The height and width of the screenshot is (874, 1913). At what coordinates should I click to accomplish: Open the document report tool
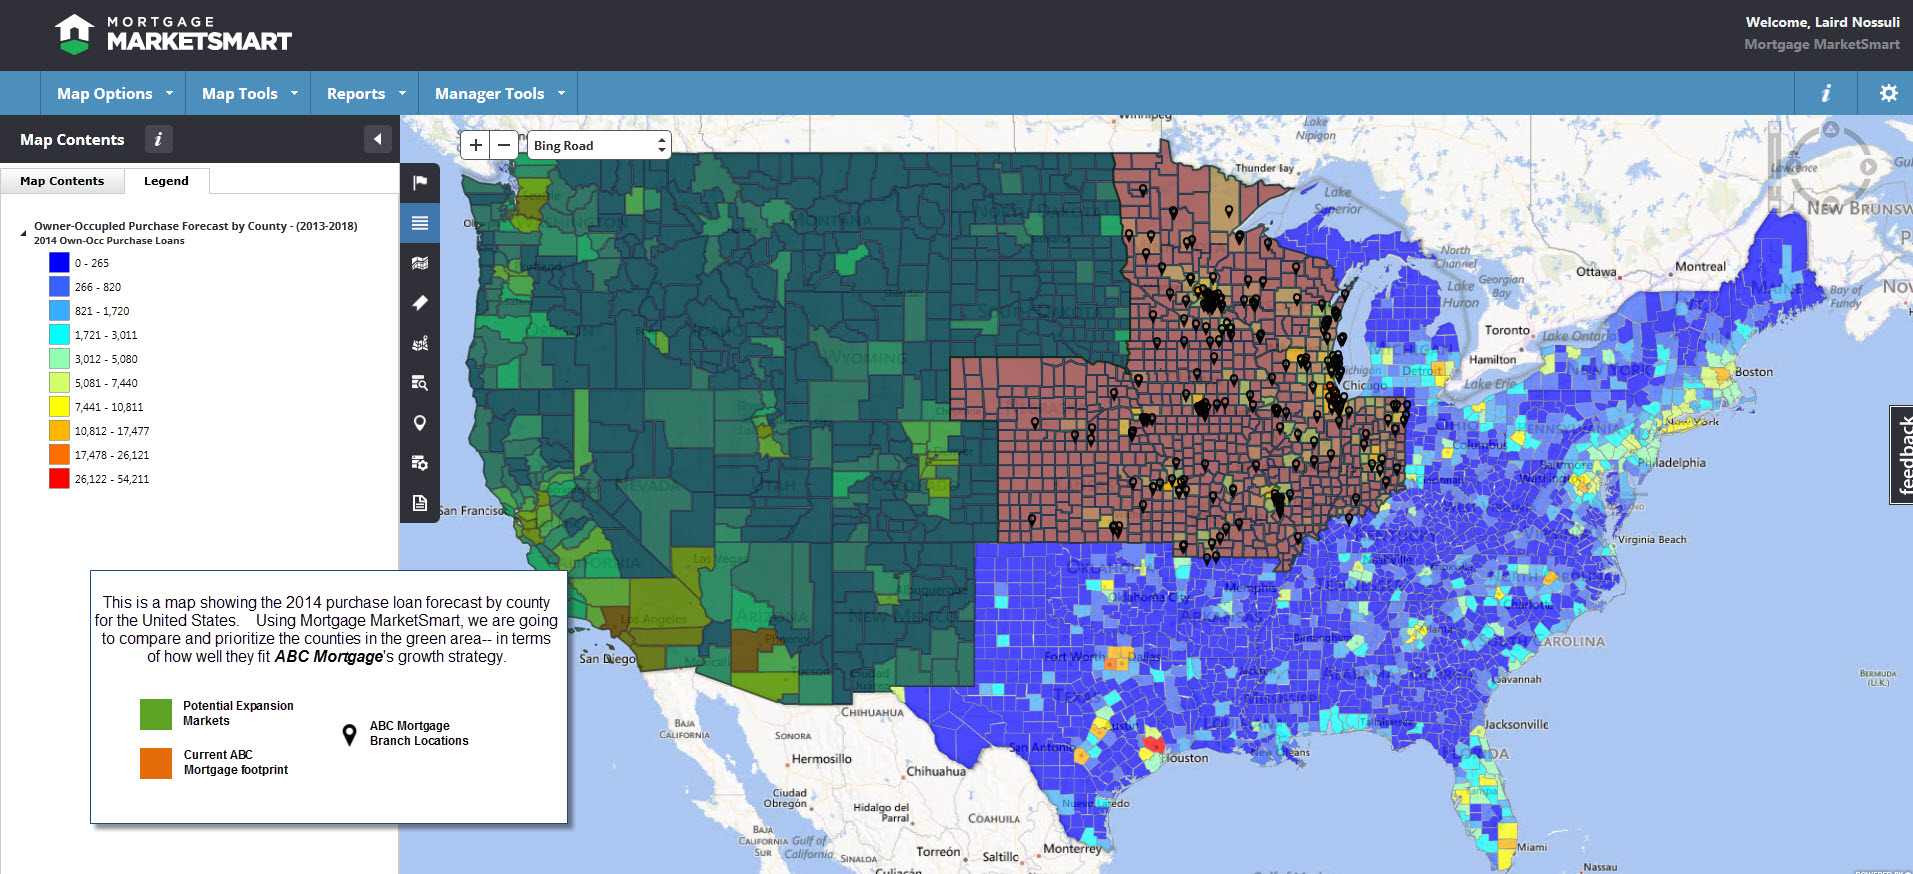[x=420, y=503]
